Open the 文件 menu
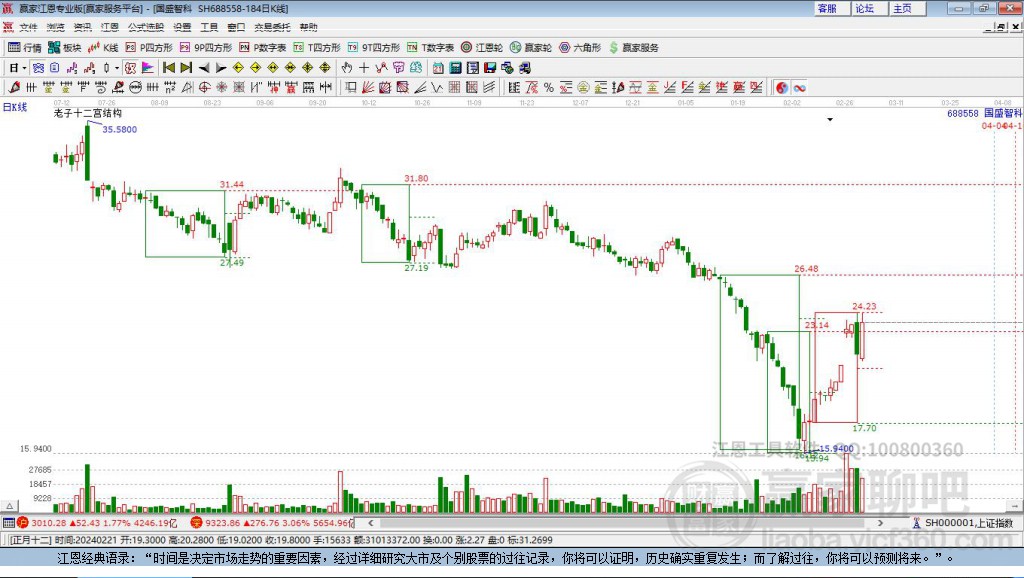Image resolution: width=1024 pixels, height=578 pixels. 28,27
